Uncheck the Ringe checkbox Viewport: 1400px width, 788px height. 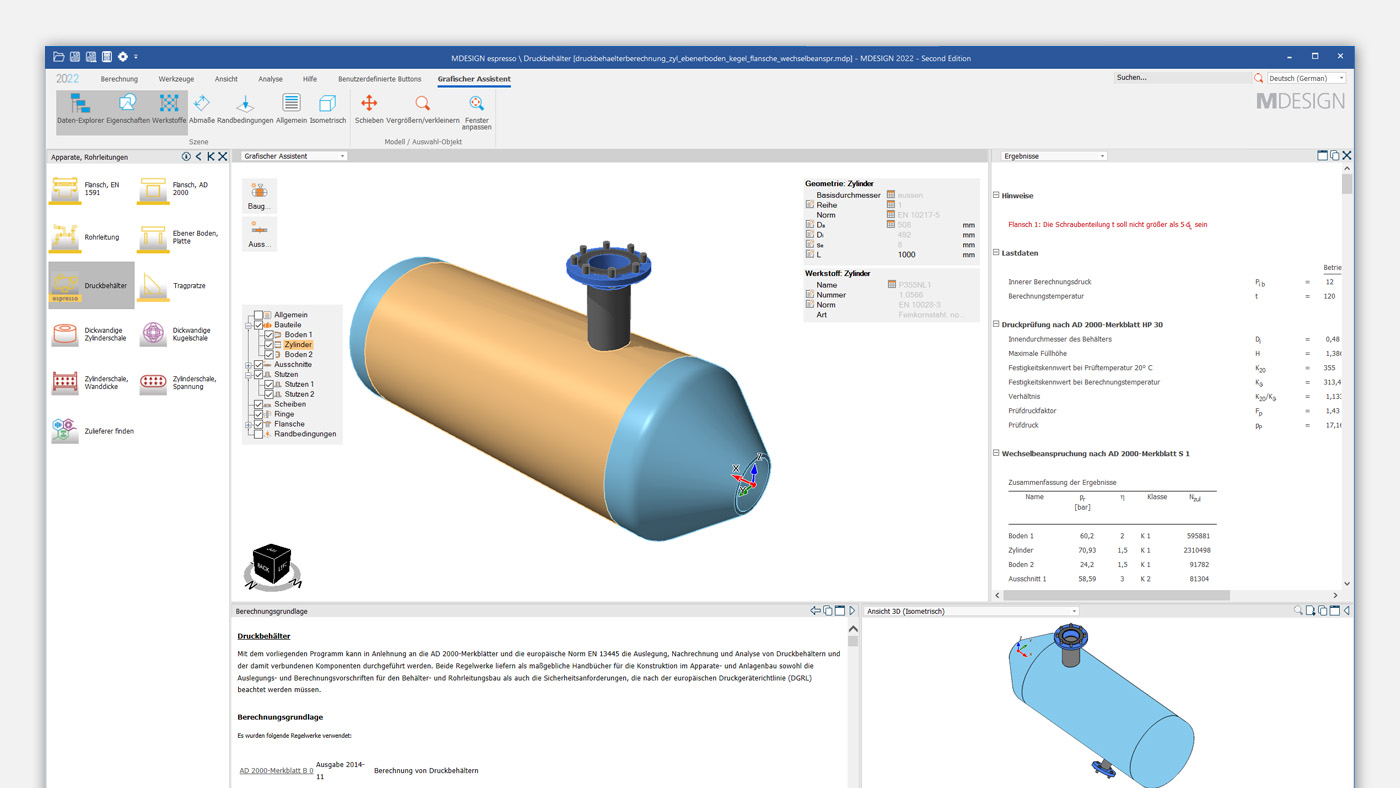pos(258,414)
